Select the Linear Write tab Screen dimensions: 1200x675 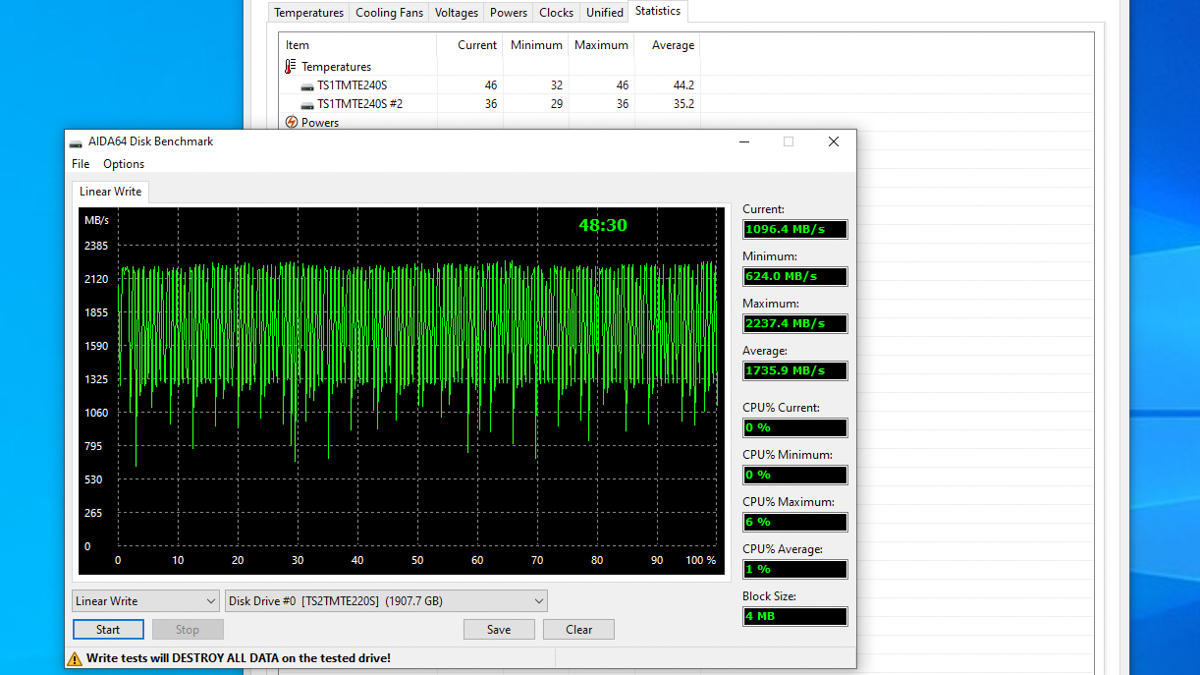[x=110, y=191]
